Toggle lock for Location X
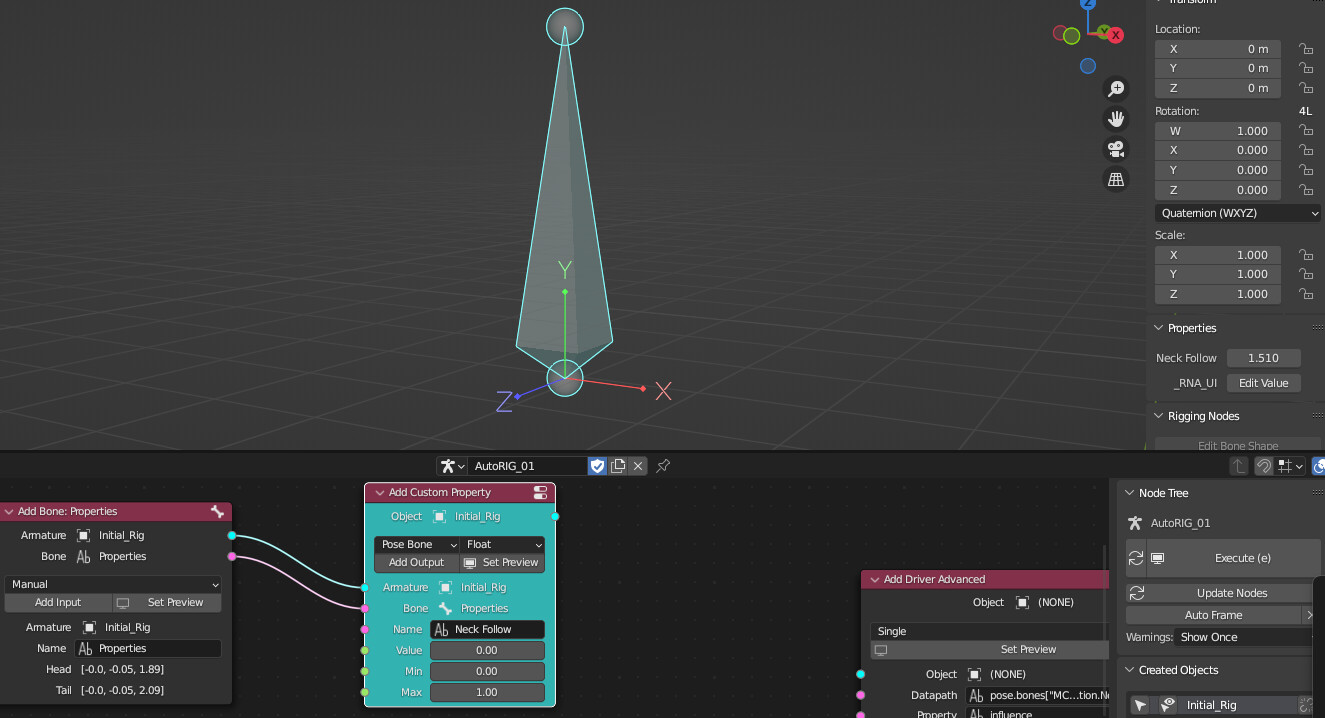The height and width of the screenshot is (718, 1325). tap(1305, 49)
